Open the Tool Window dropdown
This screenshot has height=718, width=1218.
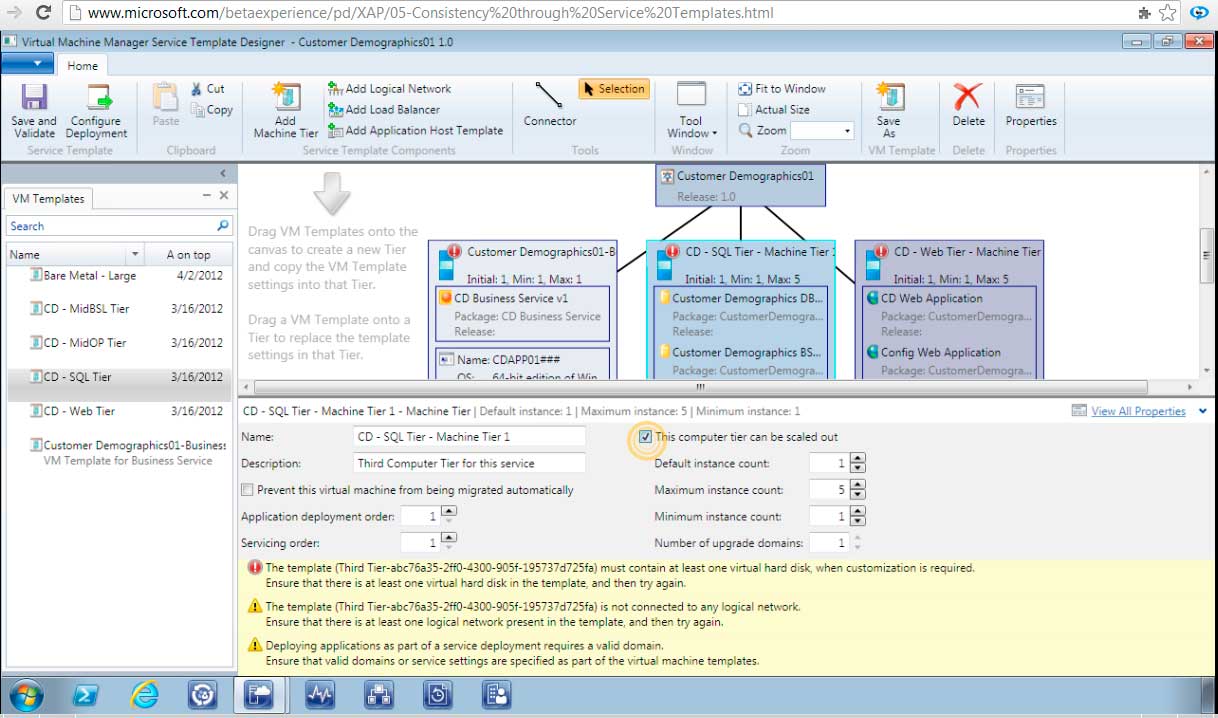691,110
